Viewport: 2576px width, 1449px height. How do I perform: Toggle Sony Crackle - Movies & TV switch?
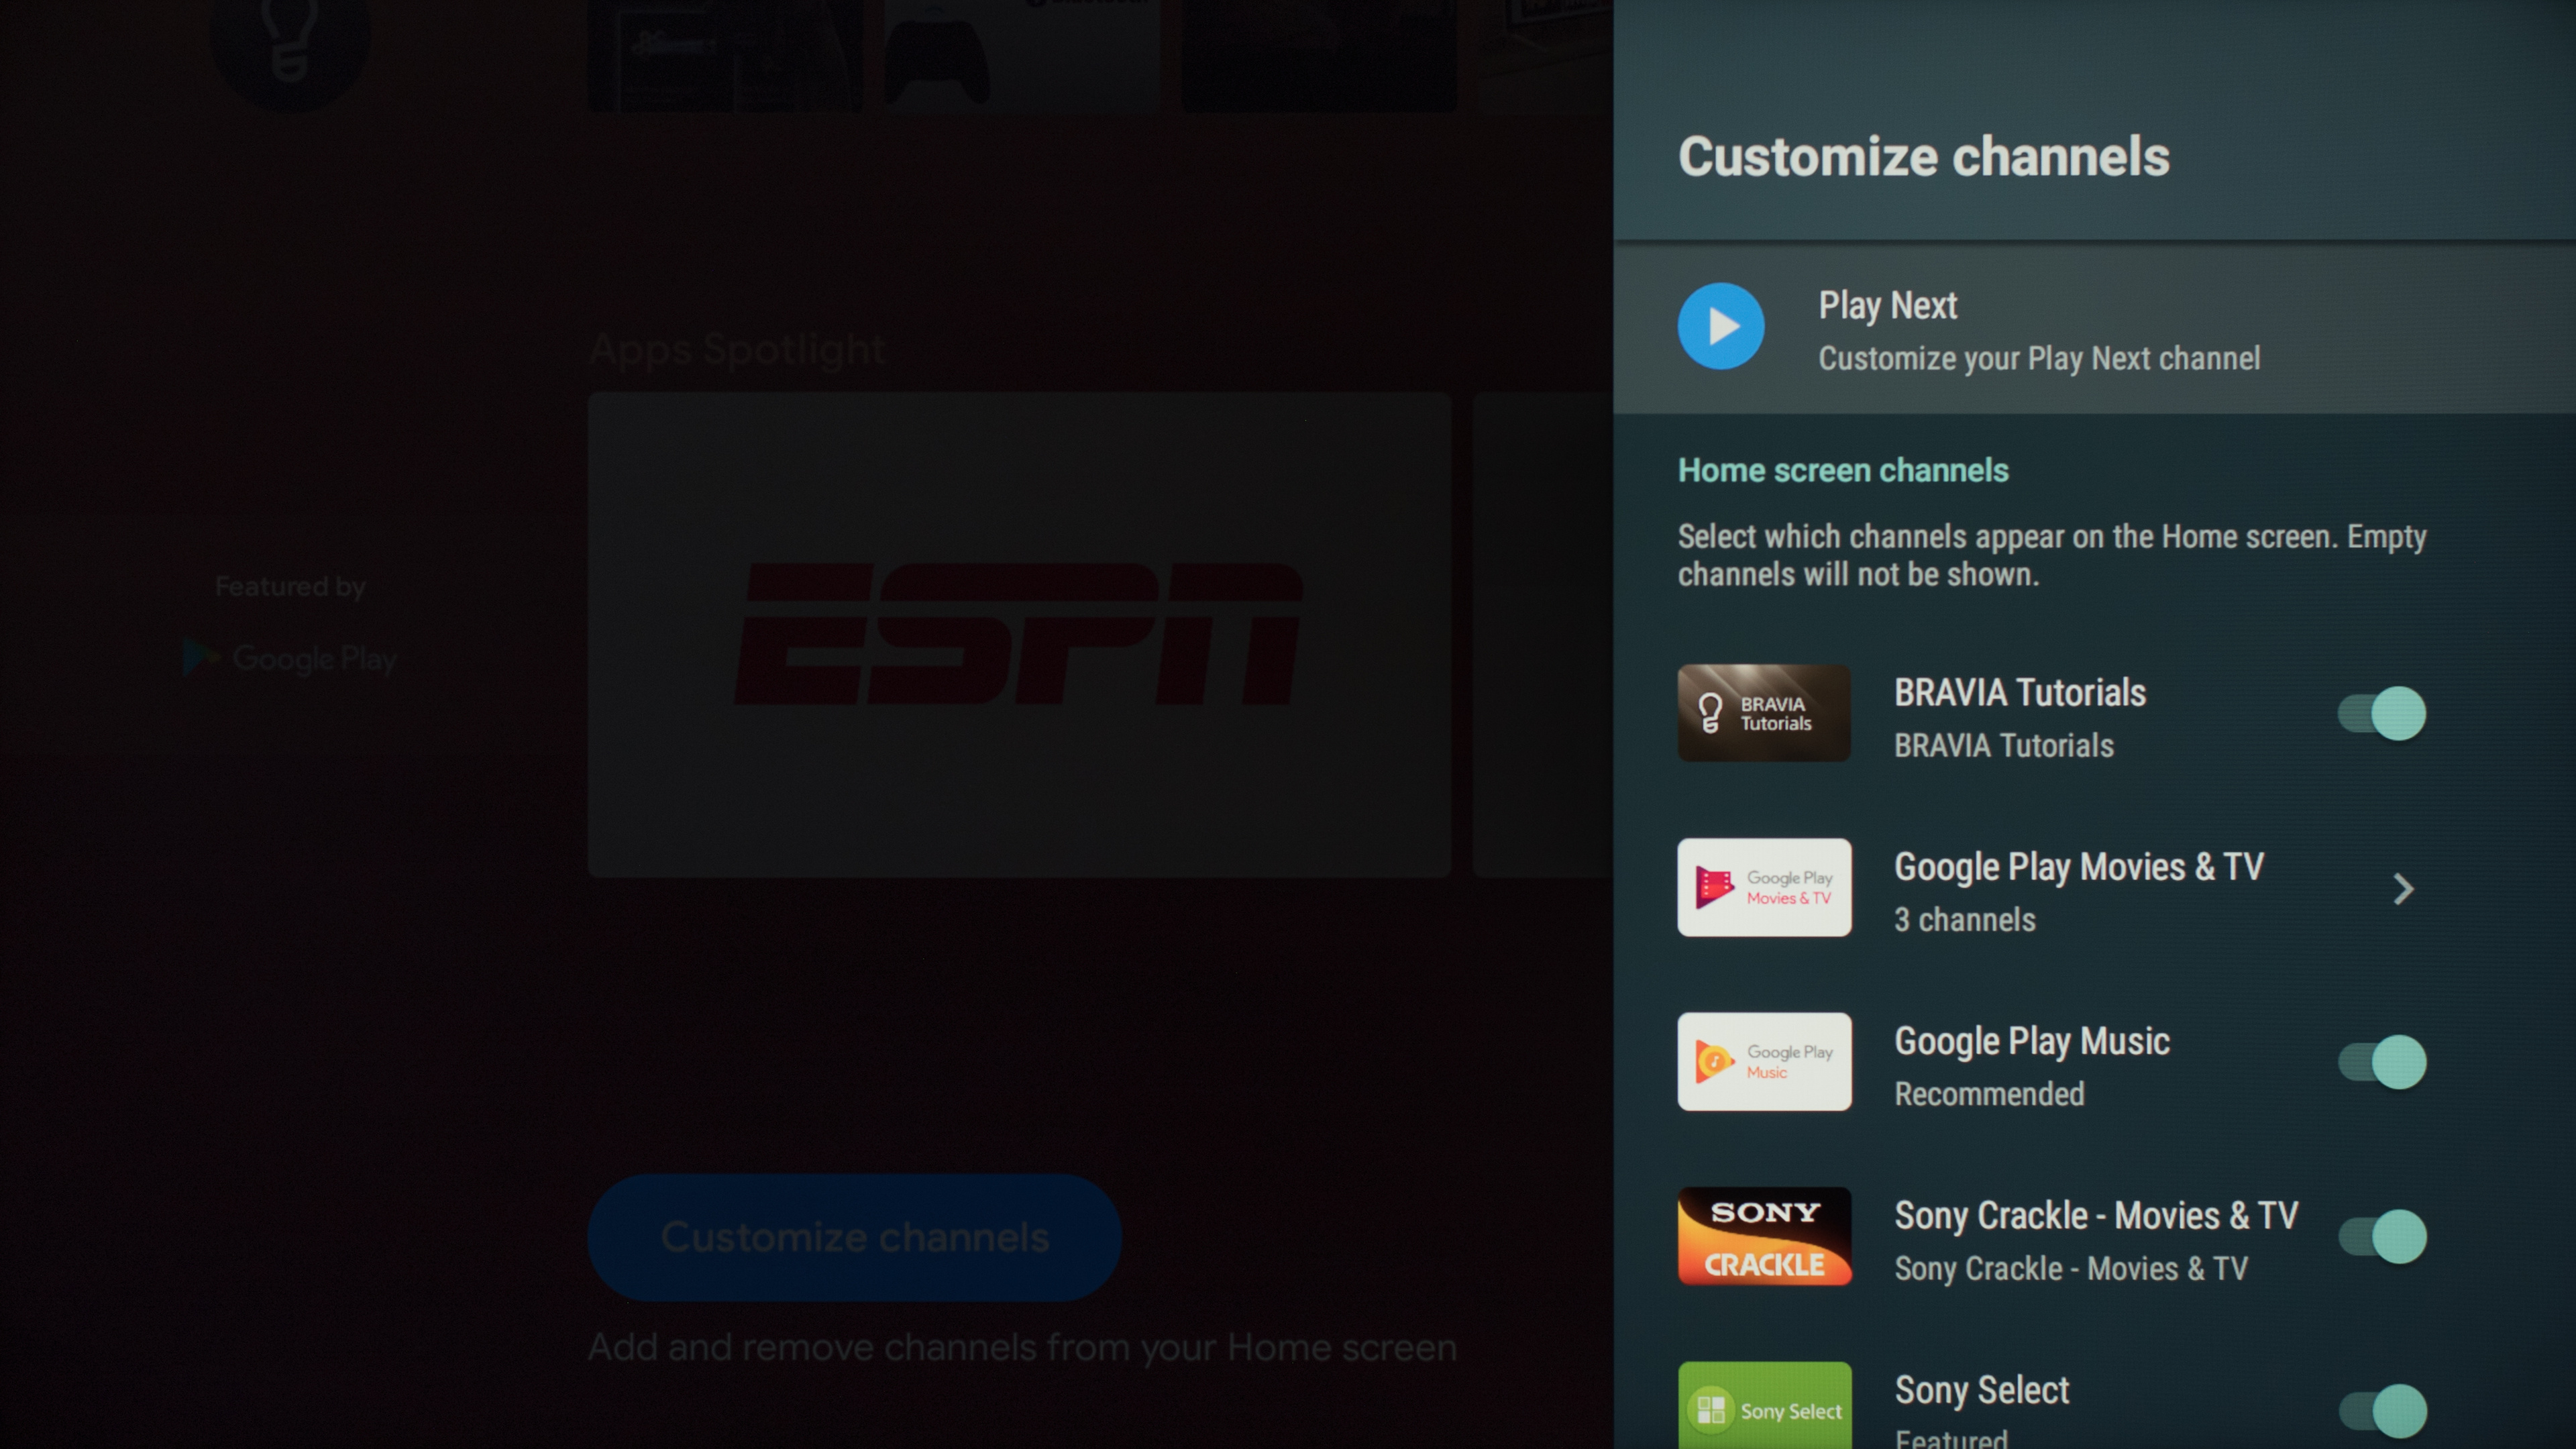click(x=2382, y=1237)
